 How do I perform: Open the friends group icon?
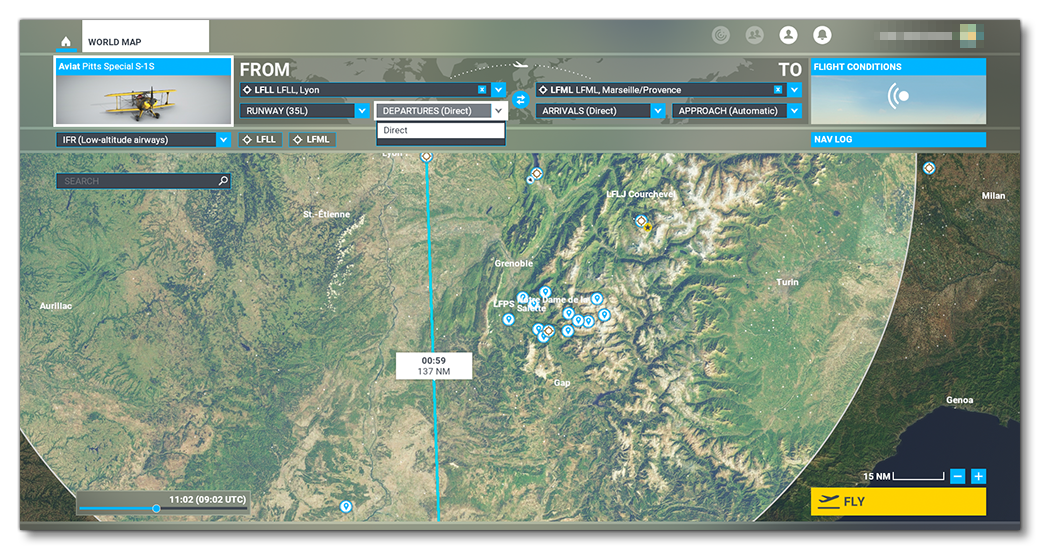pyautogui.click(x=755, y=35)
